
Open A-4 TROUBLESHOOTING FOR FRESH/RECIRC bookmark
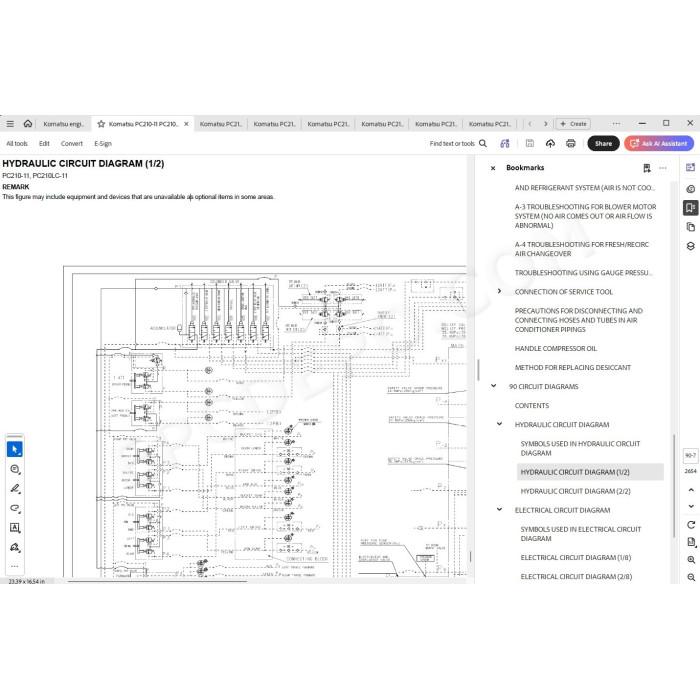[x=582, y=249]
